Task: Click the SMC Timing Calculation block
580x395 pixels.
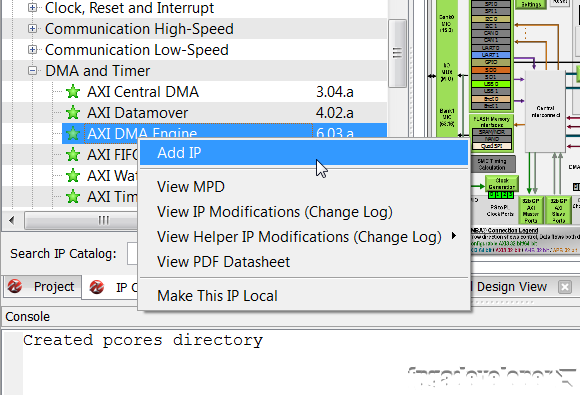Action: (492, 164)
